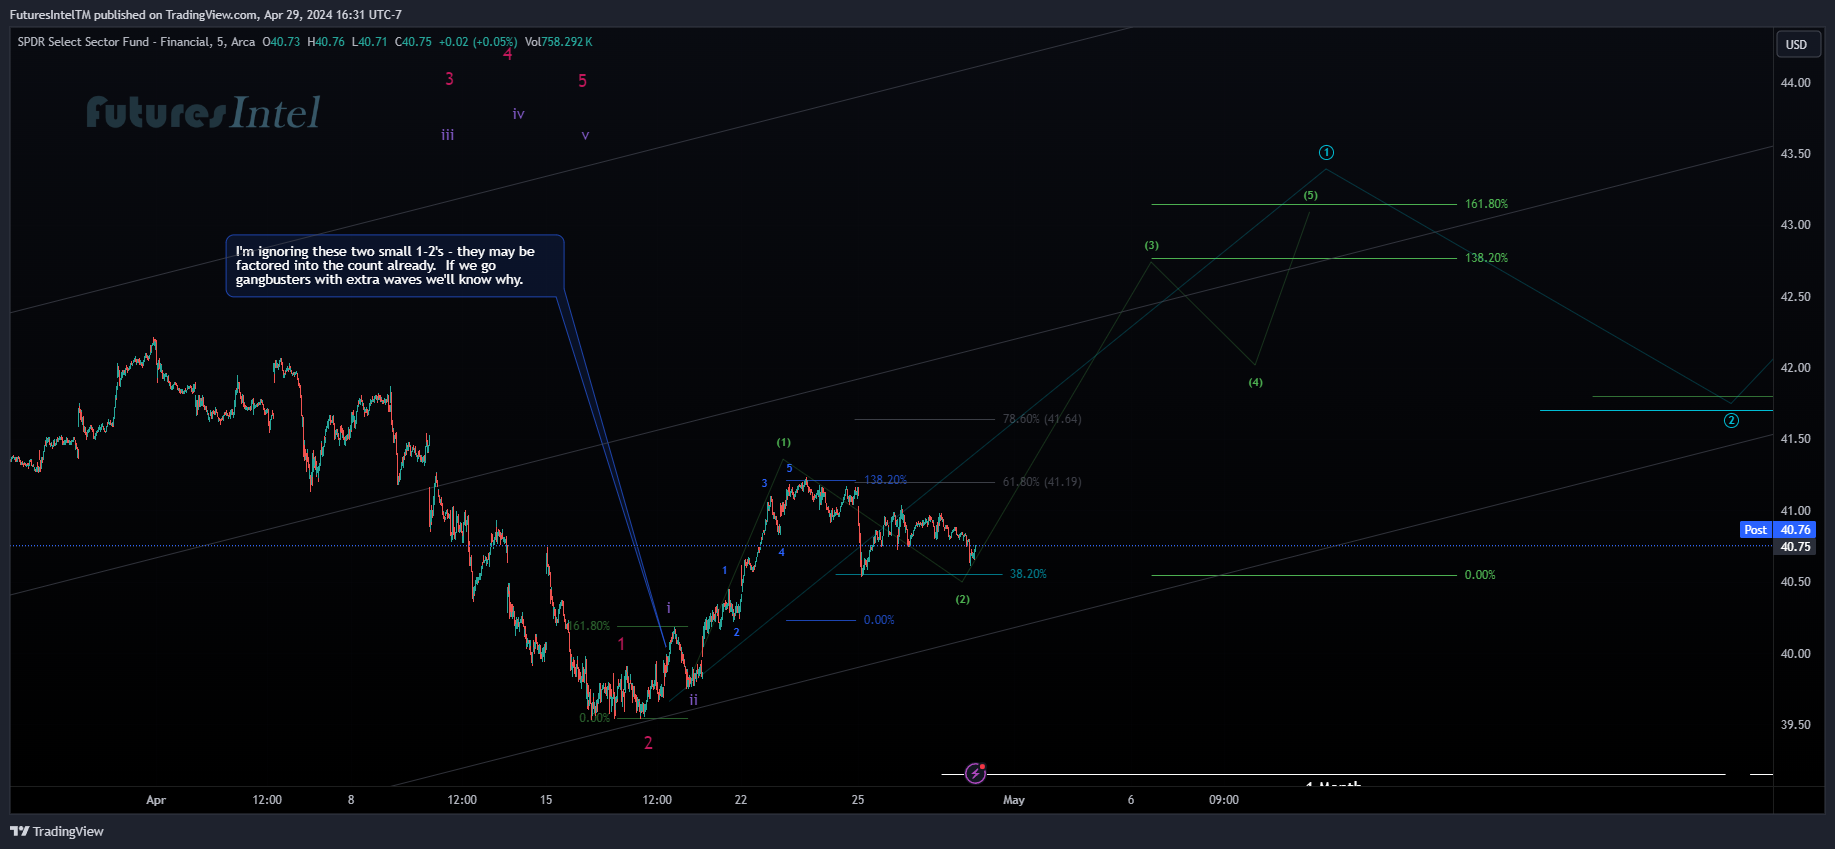
Task: Click the O40.73 open value
Action: tap(281, 42)
